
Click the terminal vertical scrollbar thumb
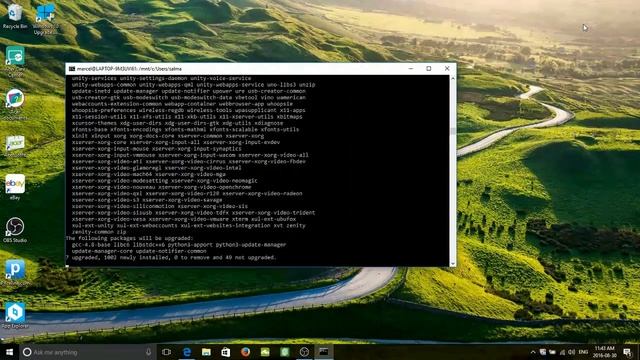pyautogui.click(x=453, y=131)
